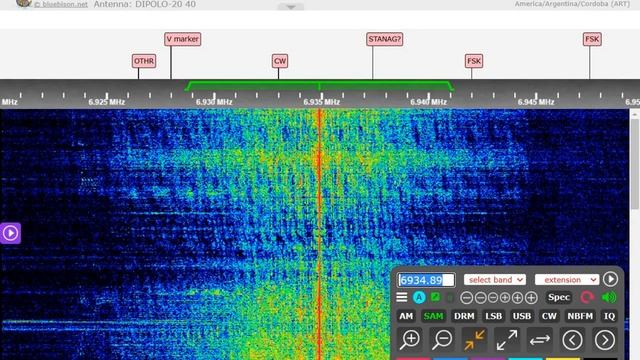Click the Antenna: DIPOLO-20 40 text
640x360 pixels.
(144, 4)
